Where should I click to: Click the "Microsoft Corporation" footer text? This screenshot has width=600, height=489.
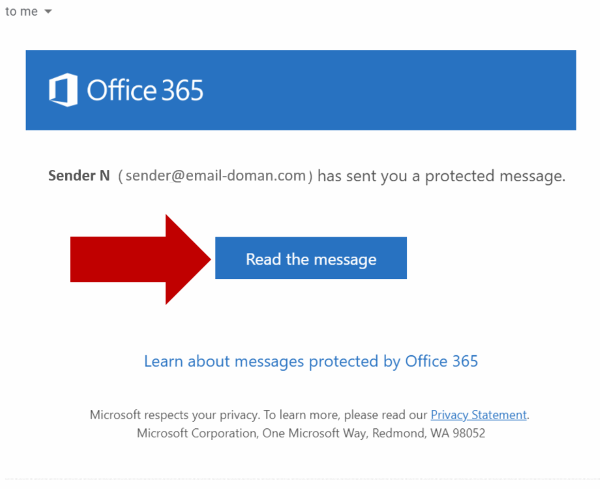198,433
